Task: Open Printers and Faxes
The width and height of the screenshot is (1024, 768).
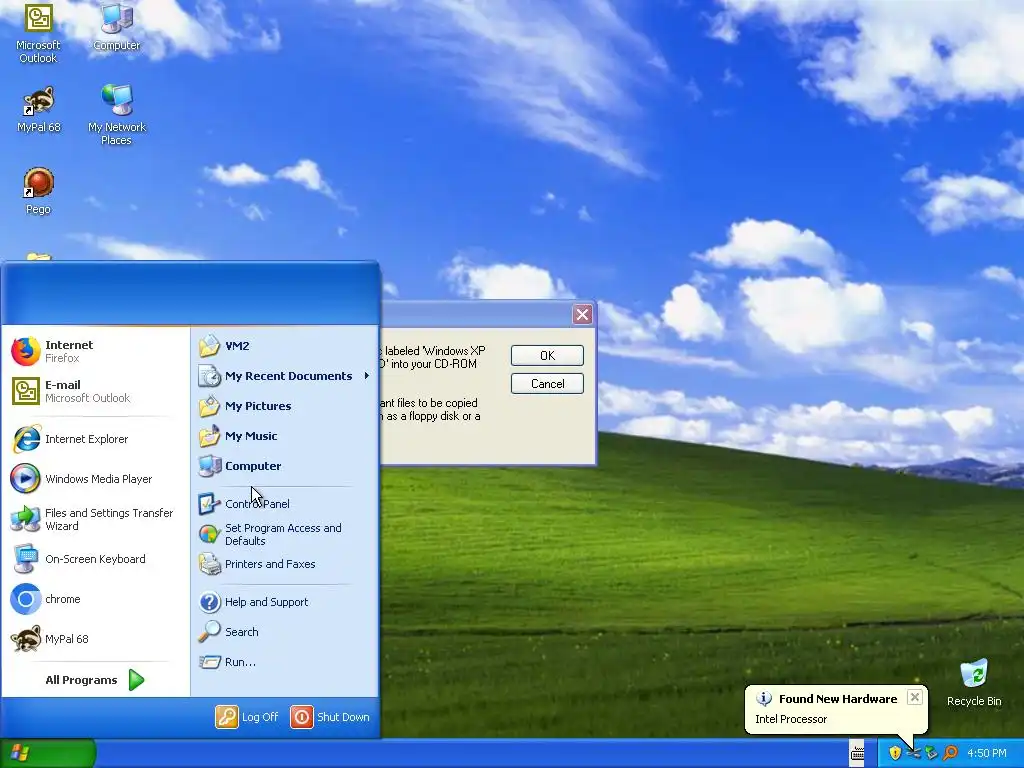Action: pyautogui.click(x=284, y=564)
